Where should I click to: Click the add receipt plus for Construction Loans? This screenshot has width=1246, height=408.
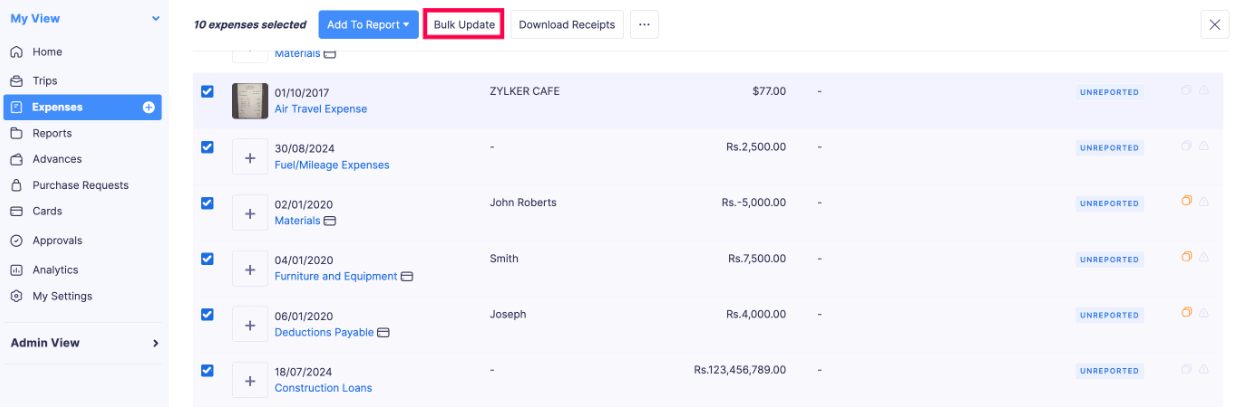[250, 381]
